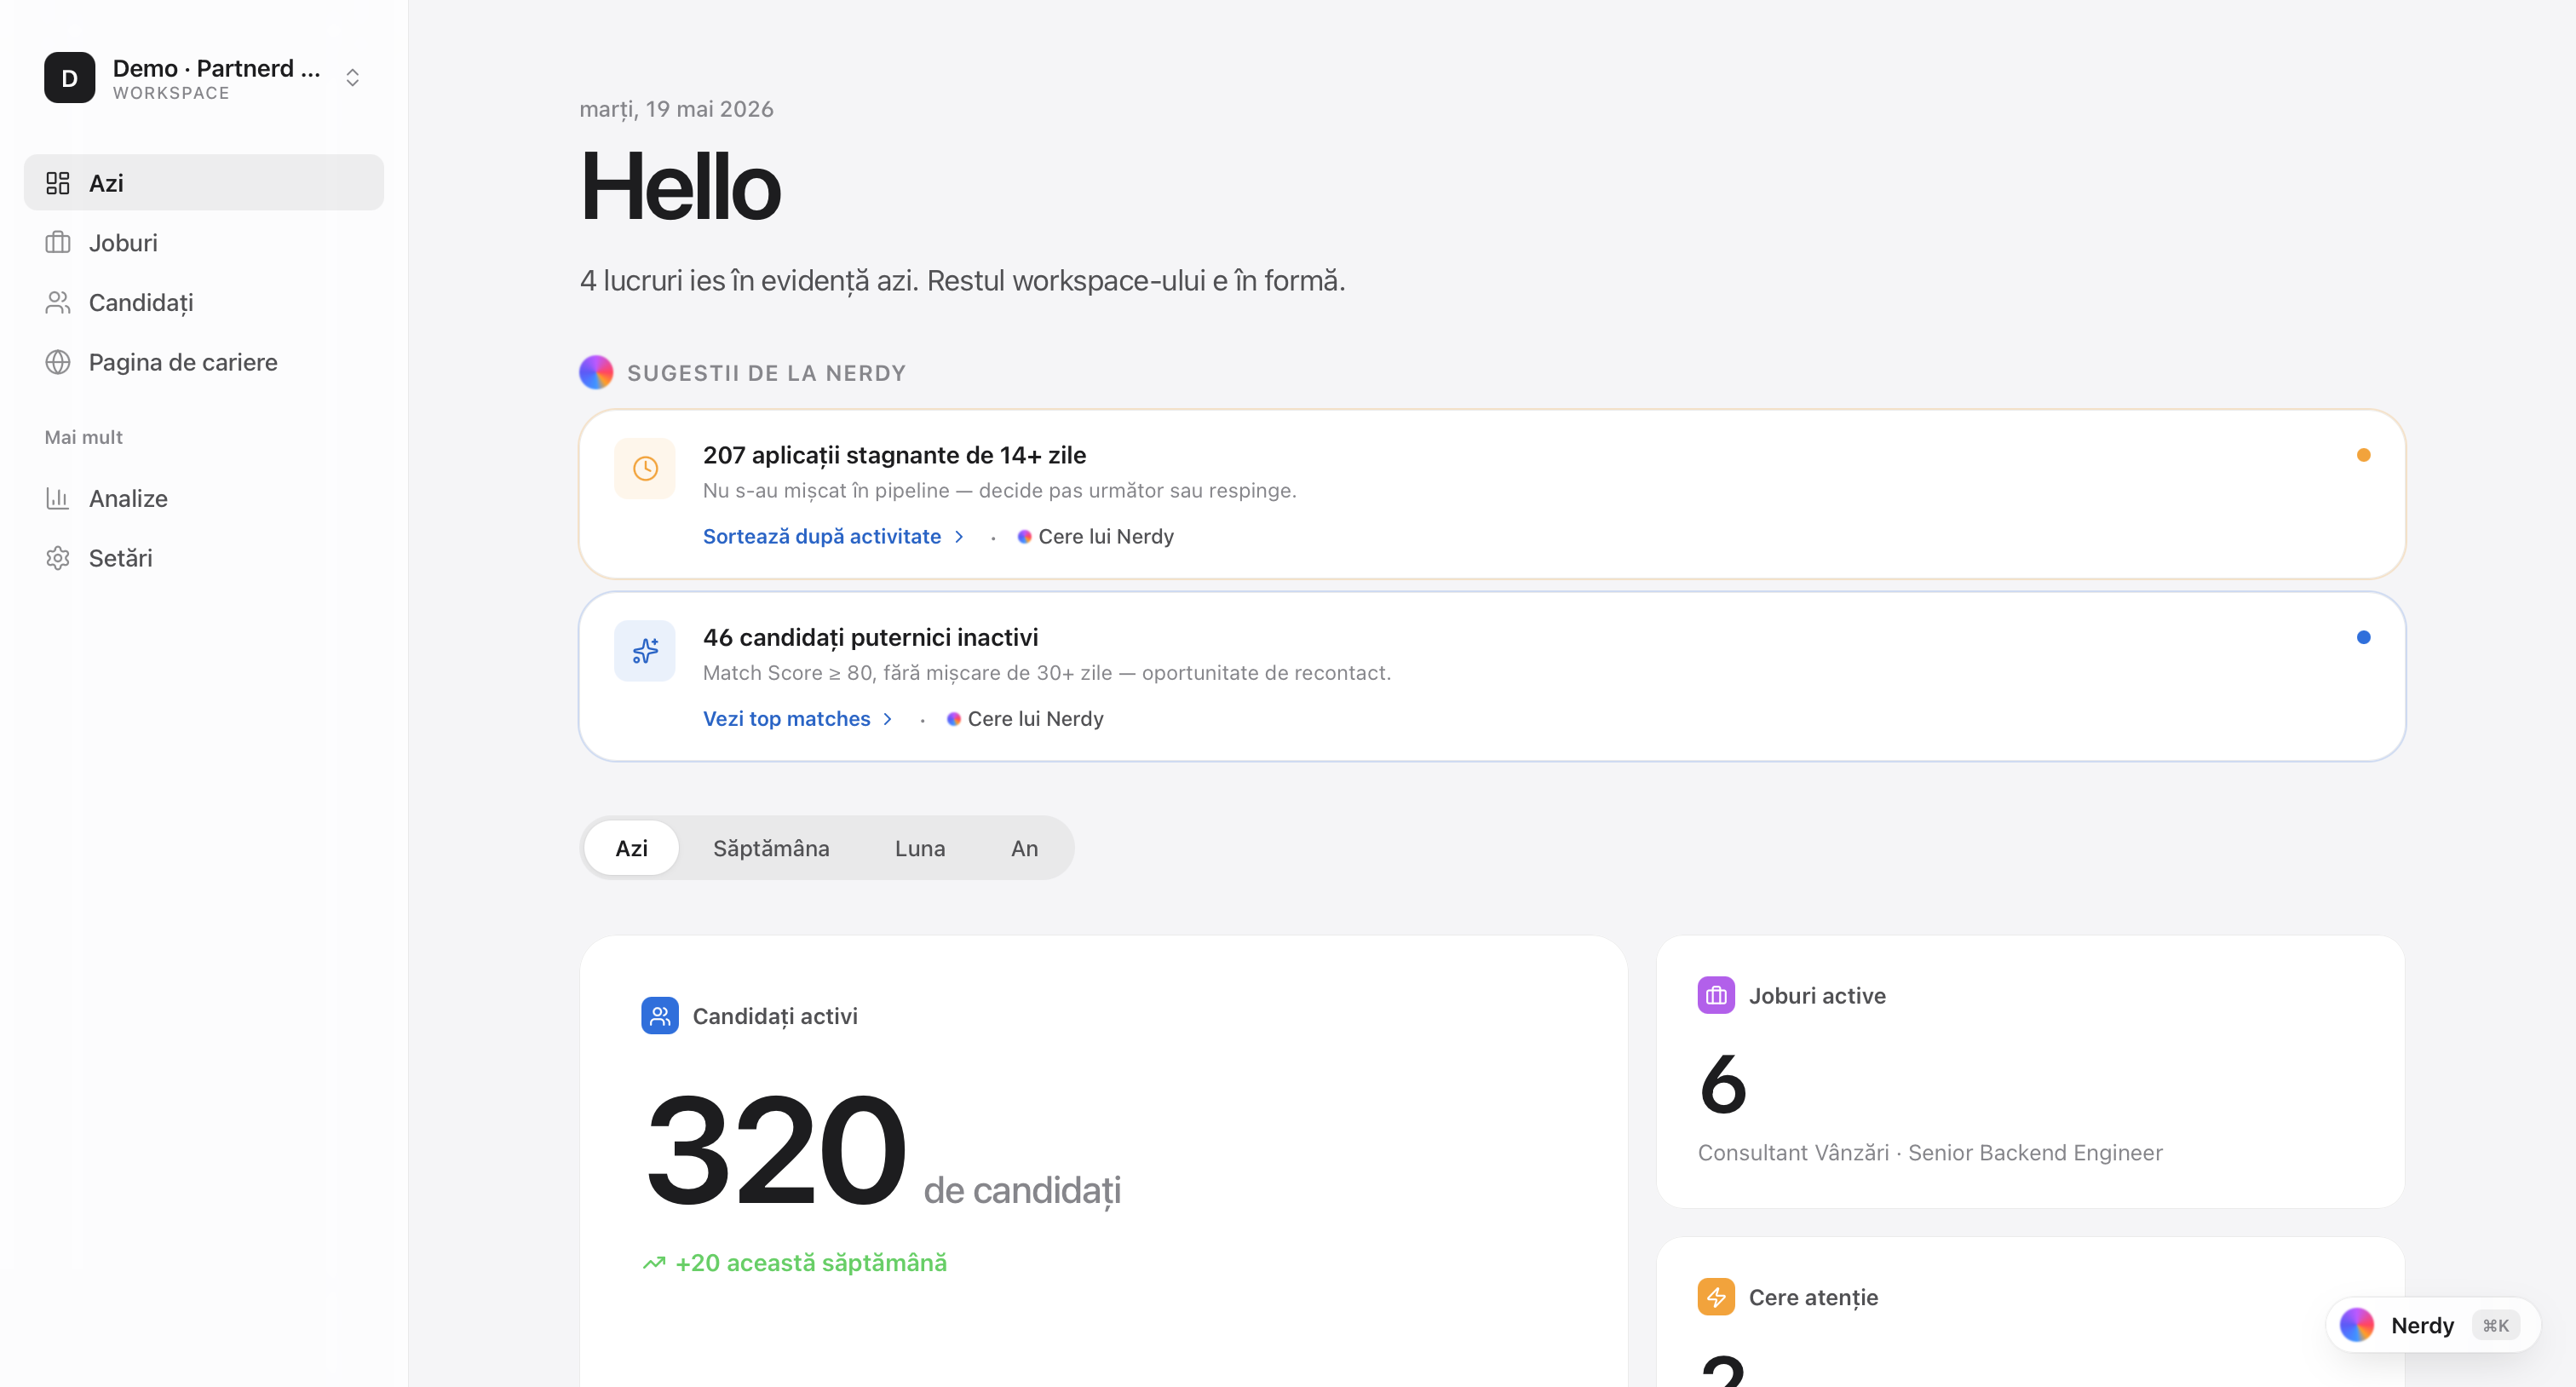2576x1387 pixels.
Task: Open Setări page
Action: point(204,558)
